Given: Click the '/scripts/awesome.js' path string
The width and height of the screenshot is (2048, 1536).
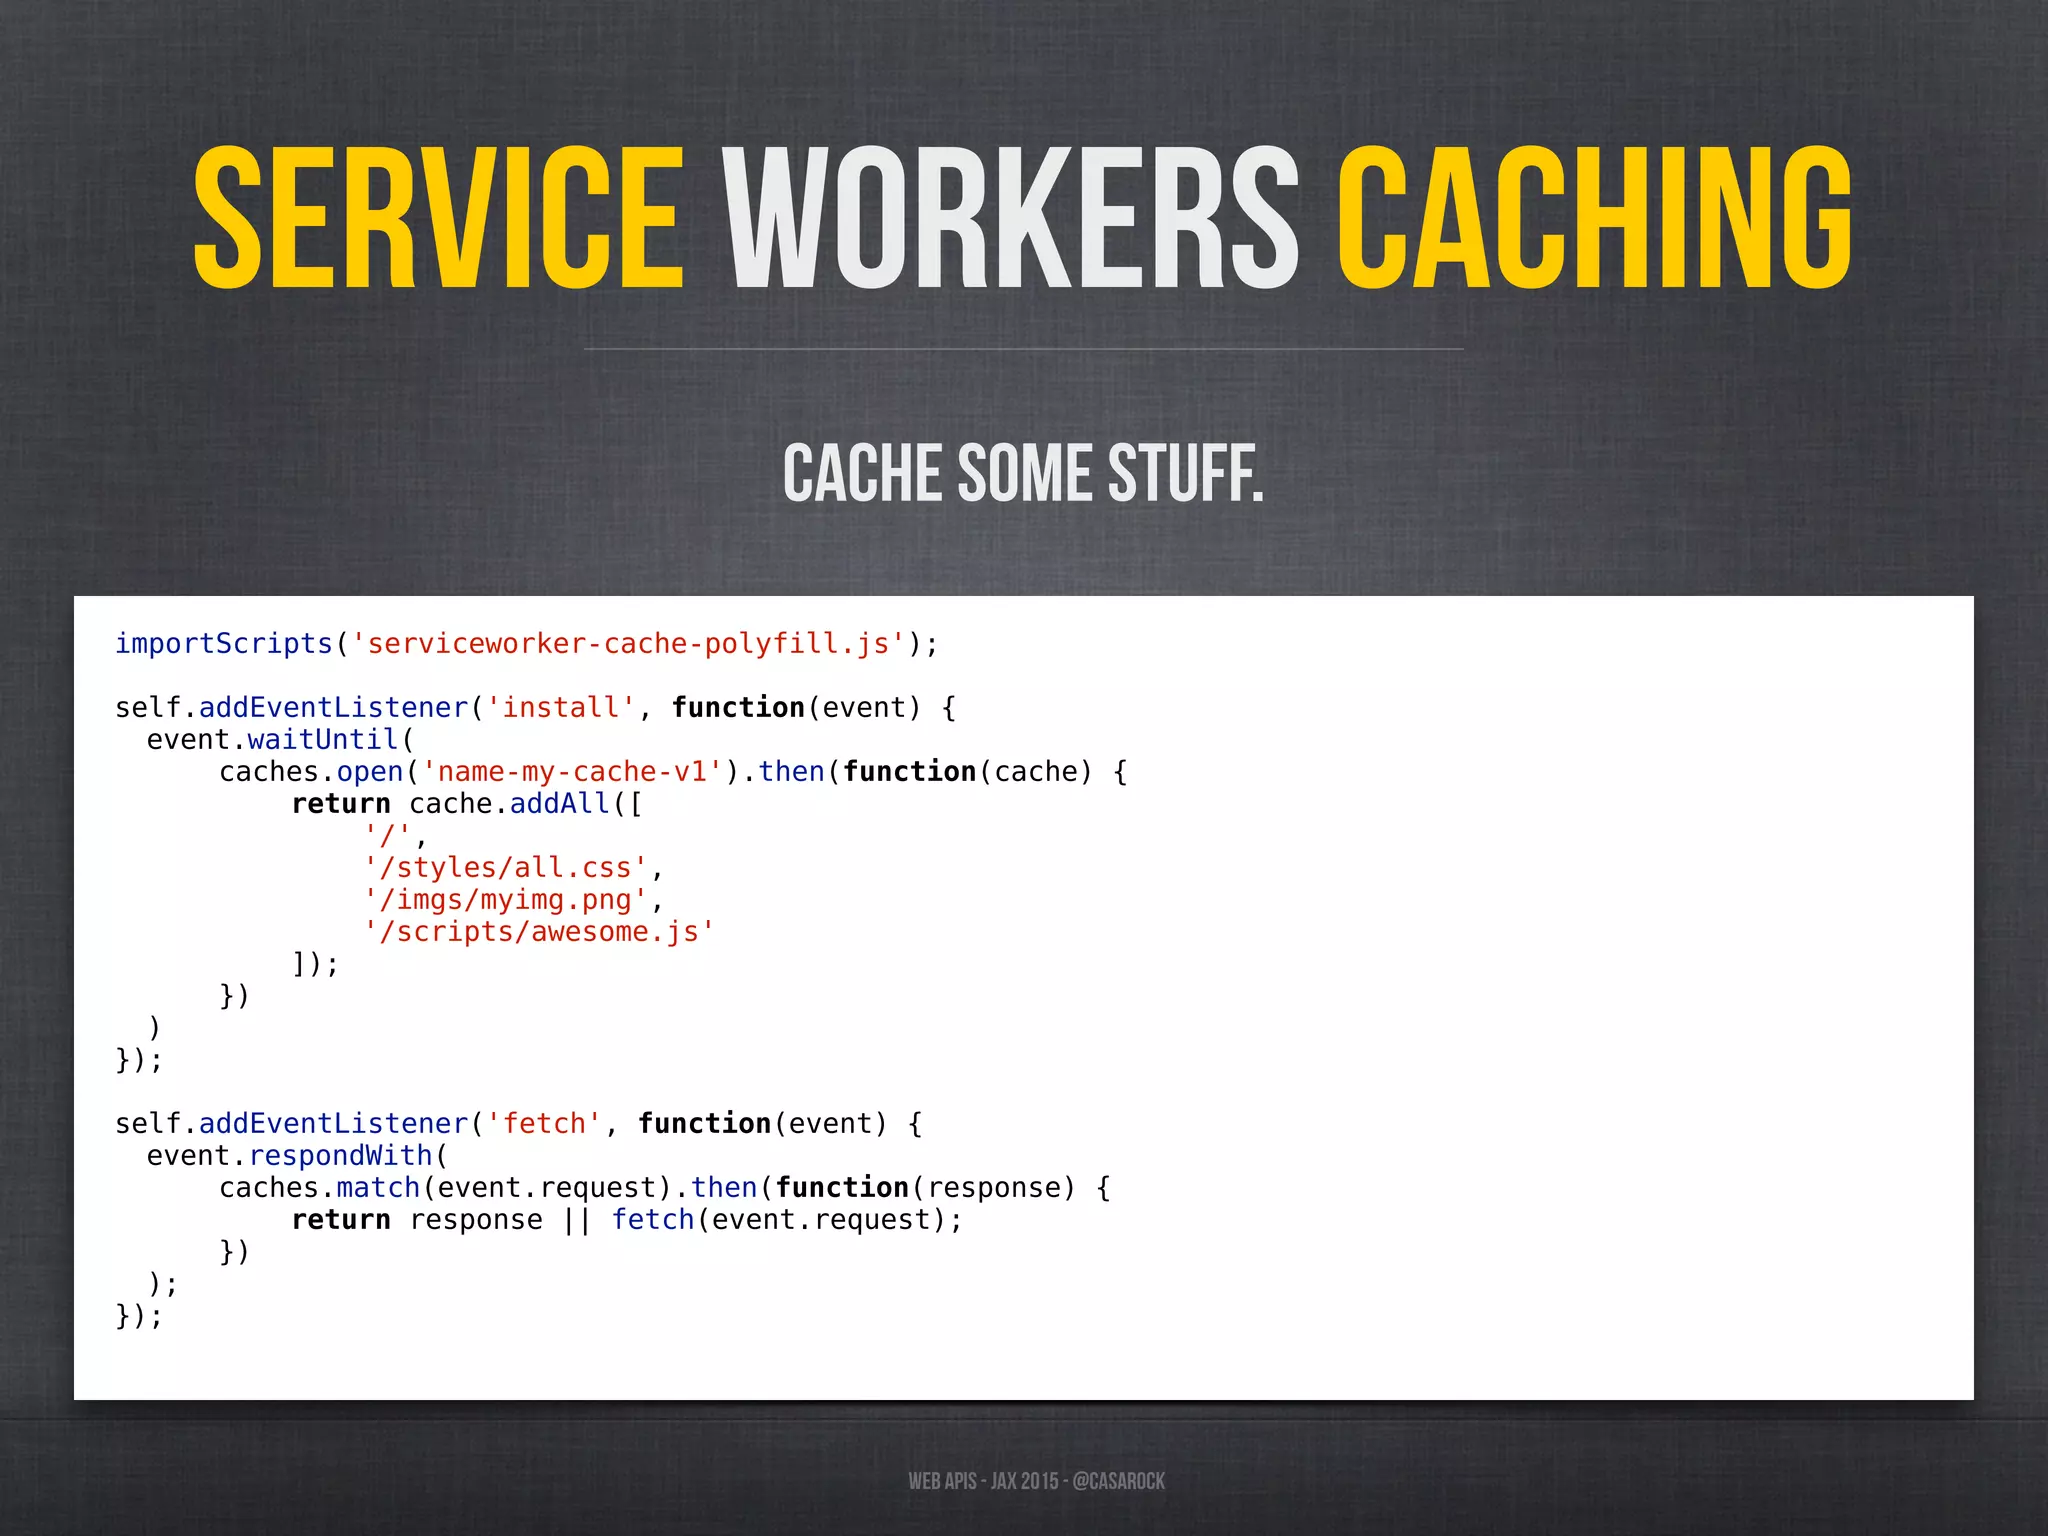Looking at the screenshot, I should [x=539, y=932].
